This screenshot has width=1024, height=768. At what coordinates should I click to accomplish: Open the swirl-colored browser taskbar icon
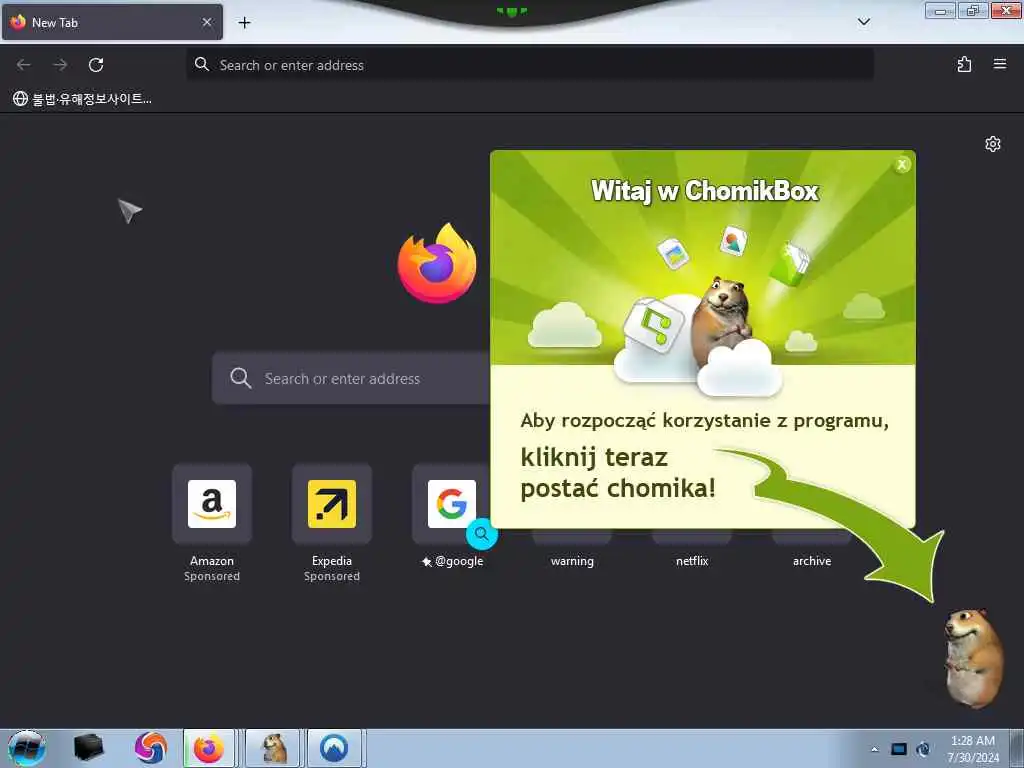pyautogui.click(x=150, y=748)
